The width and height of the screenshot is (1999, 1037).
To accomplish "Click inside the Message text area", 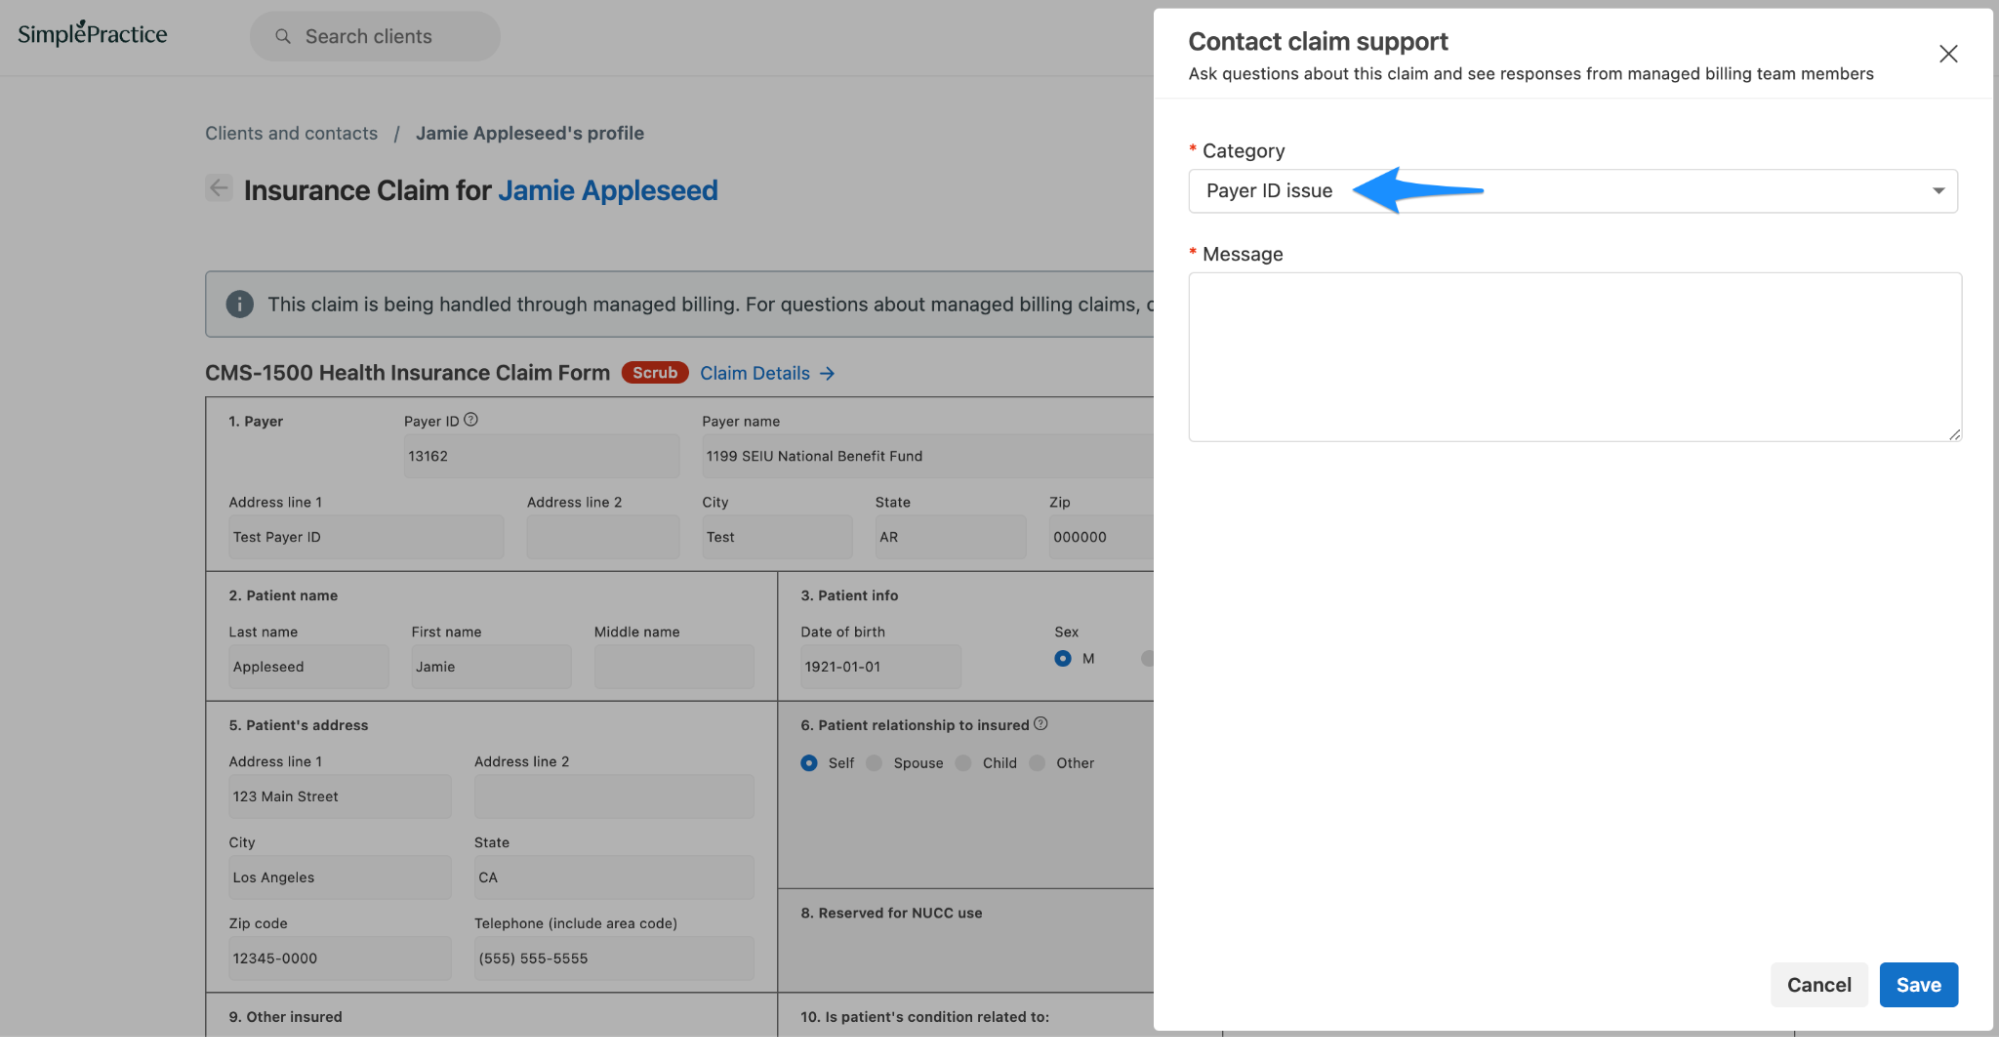I will point(1573,357).
